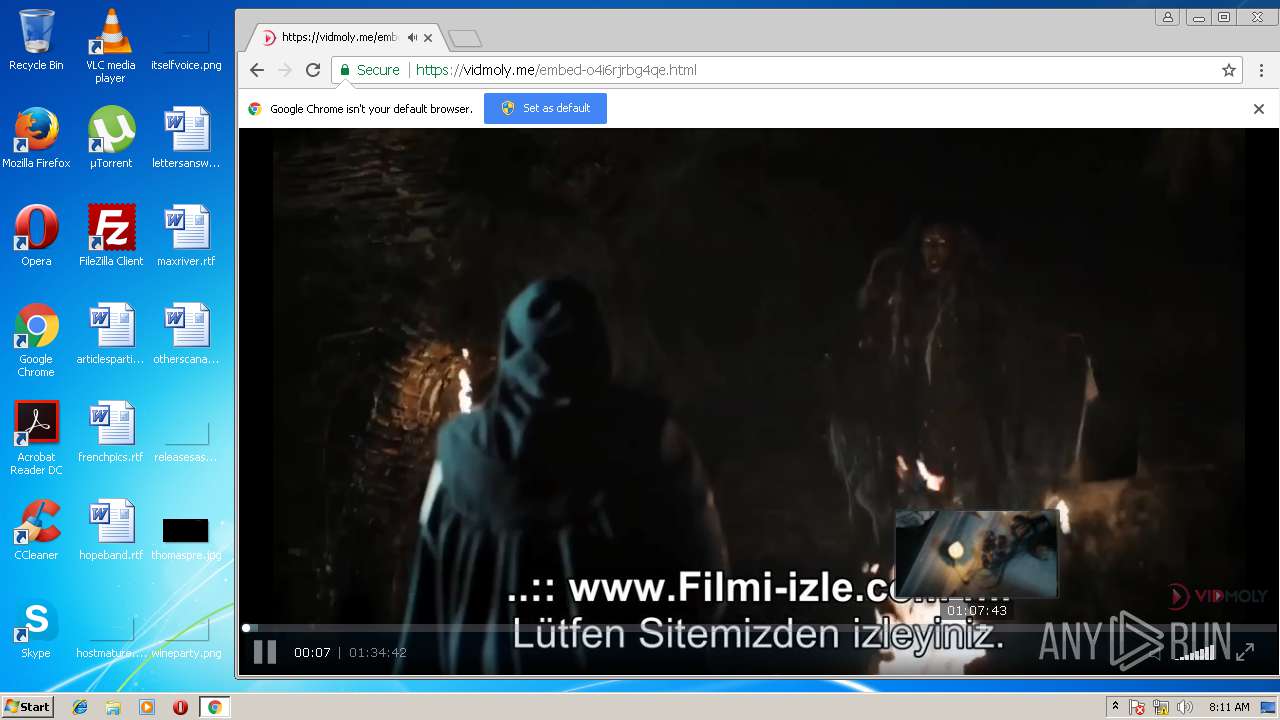Screen dimensions: 1280x720
Task: Open otherscana... document on desktop
Action: (x=186, y=334)
